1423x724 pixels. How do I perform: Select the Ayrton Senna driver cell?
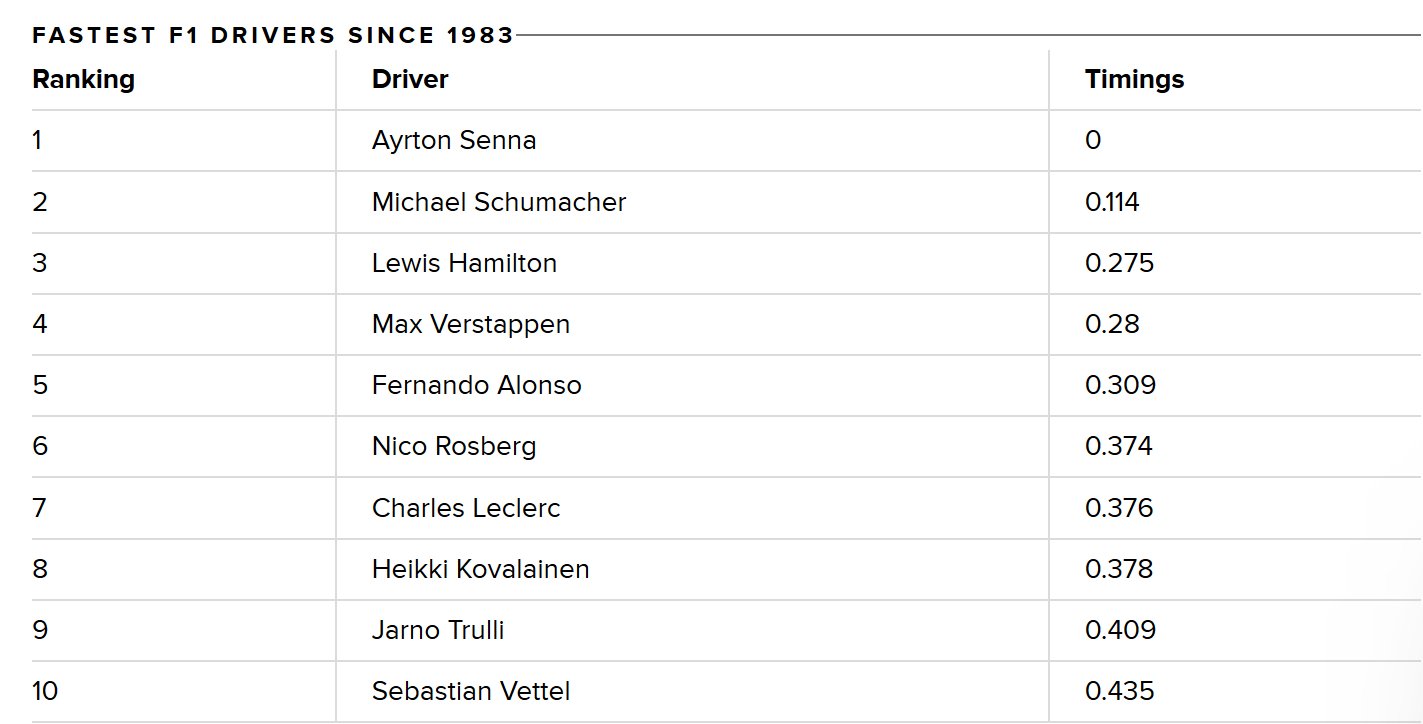[454, 141]
